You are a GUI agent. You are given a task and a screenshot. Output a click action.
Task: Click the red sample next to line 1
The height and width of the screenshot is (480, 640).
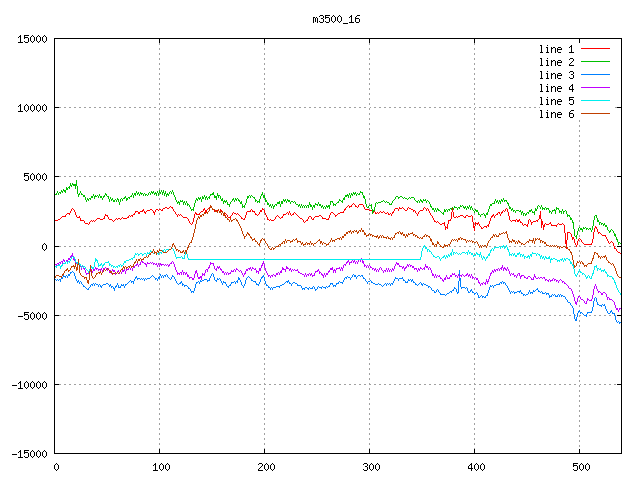(595, 49)
